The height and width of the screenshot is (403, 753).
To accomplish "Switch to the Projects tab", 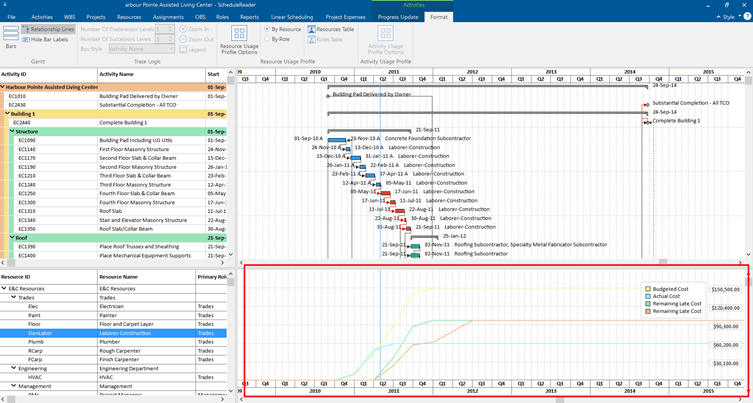I will 96,17.
